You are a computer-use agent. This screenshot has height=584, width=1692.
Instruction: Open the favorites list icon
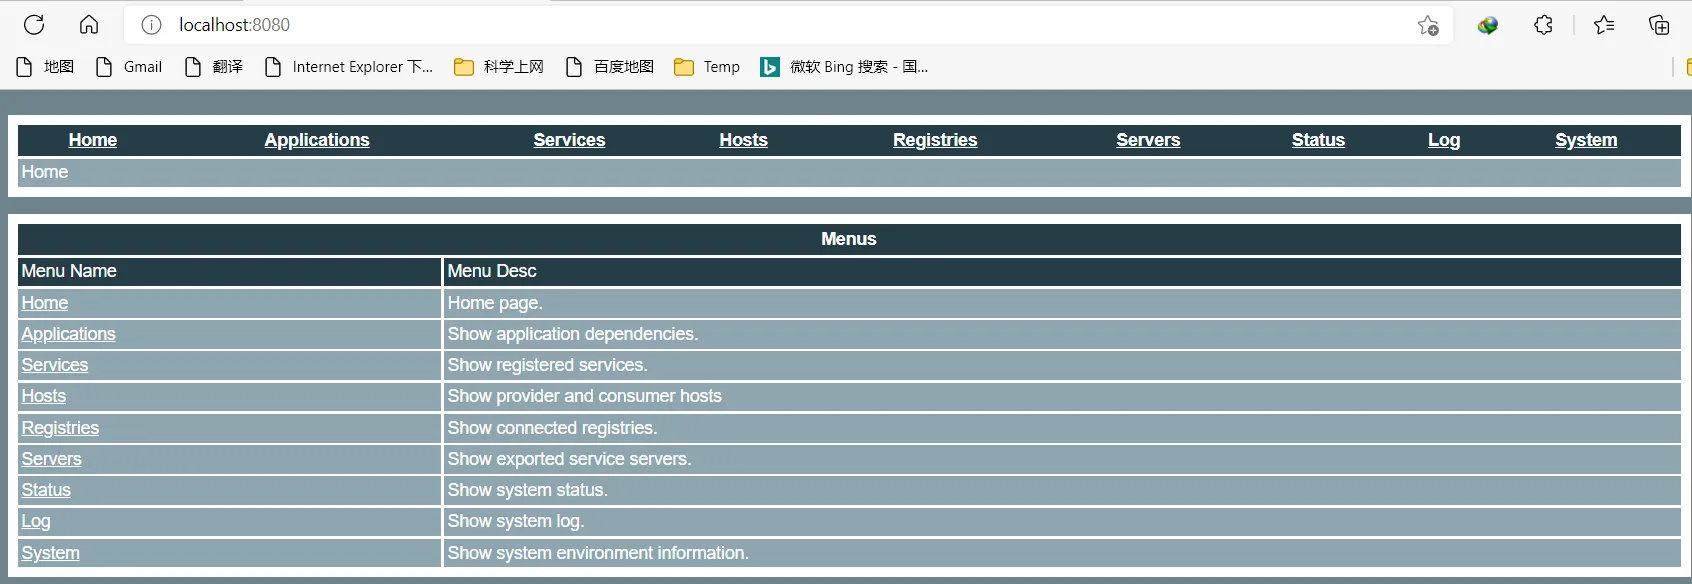pos(1604,25)
